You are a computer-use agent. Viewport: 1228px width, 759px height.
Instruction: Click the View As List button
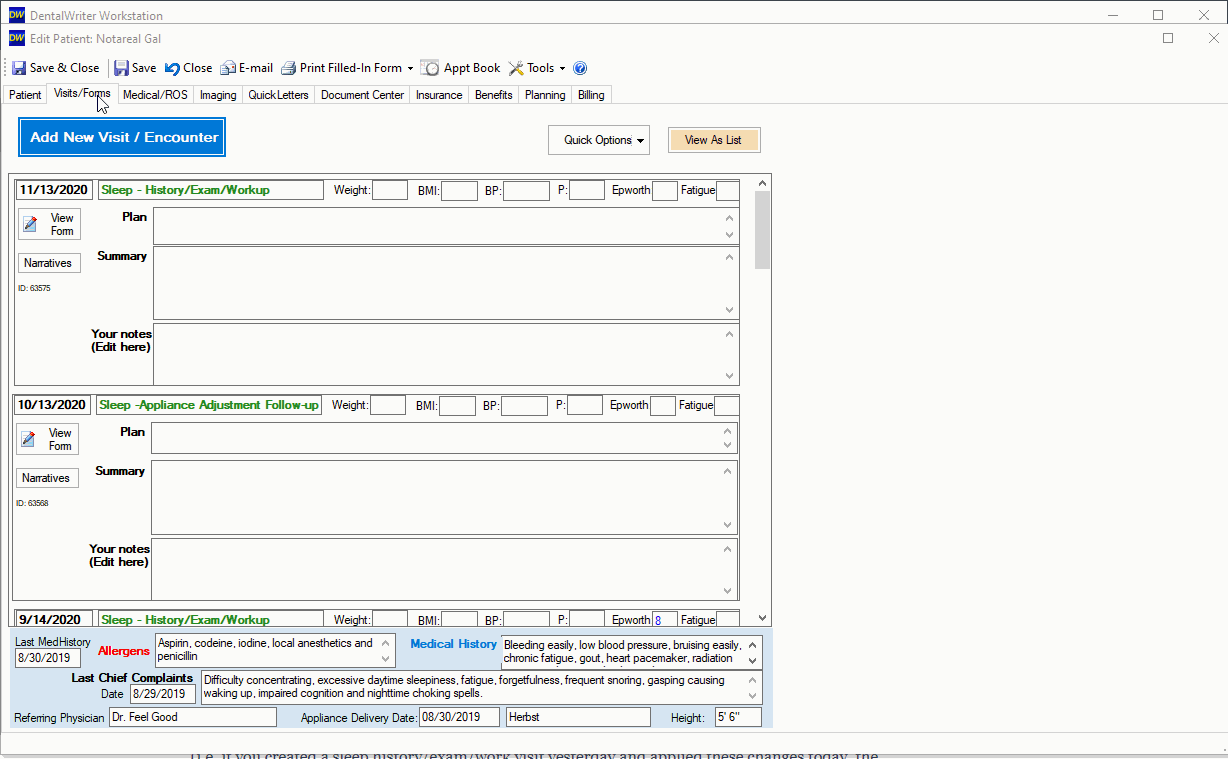714,140
